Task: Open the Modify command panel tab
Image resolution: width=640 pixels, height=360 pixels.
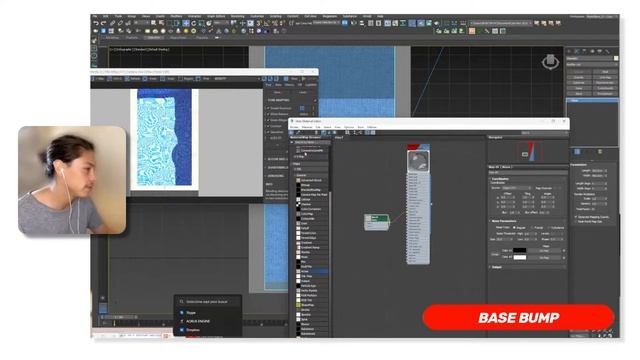Action: tap(577, 51)
